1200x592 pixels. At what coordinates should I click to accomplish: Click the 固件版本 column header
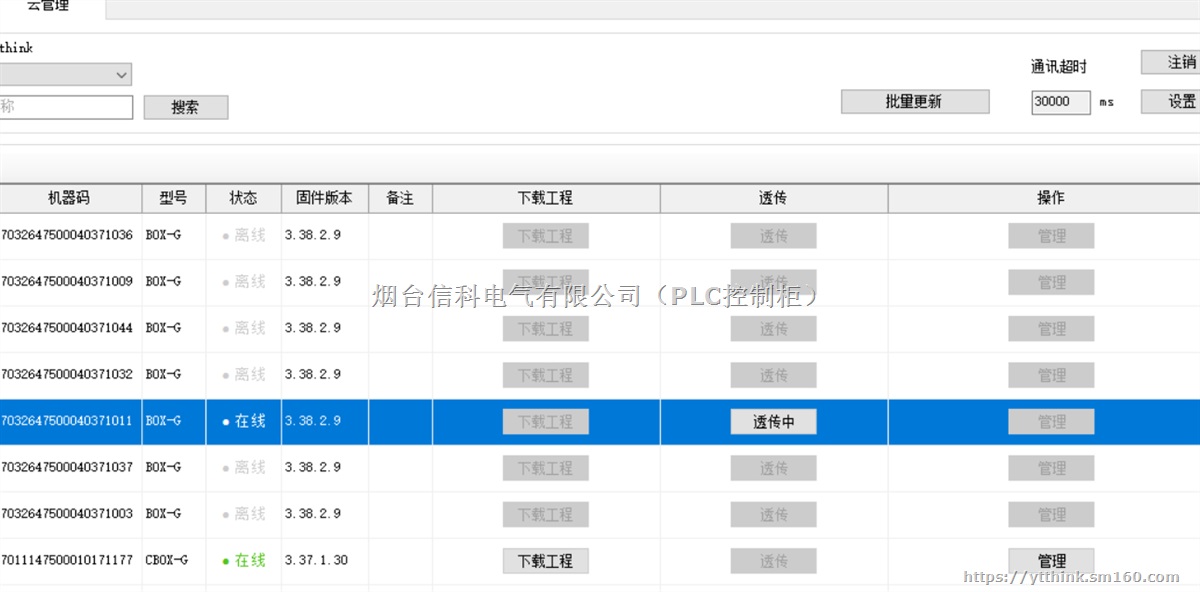pos(325,197)
